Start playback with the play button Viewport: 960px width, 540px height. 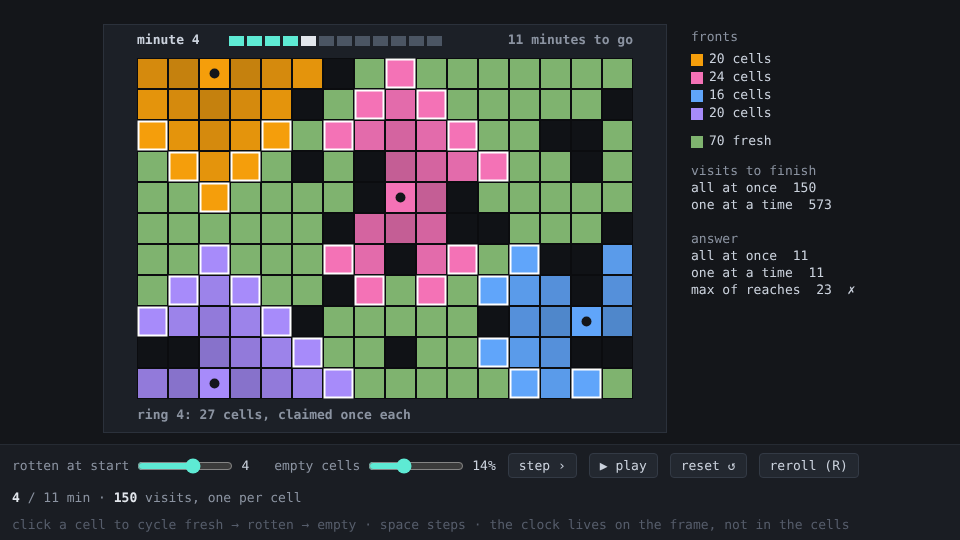click(623, 466)
